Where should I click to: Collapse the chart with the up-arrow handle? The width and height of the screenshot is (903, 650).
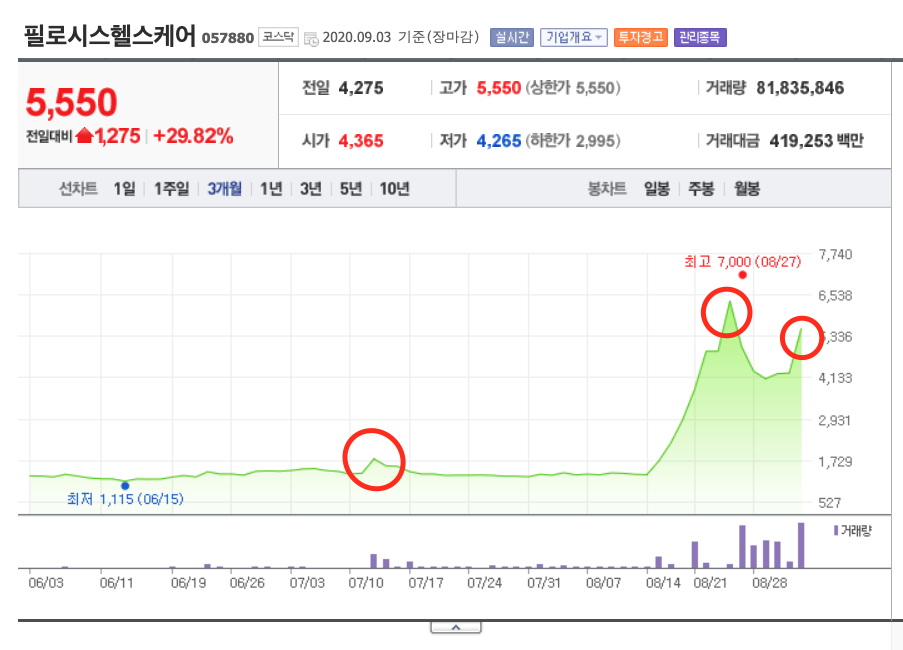456,628
